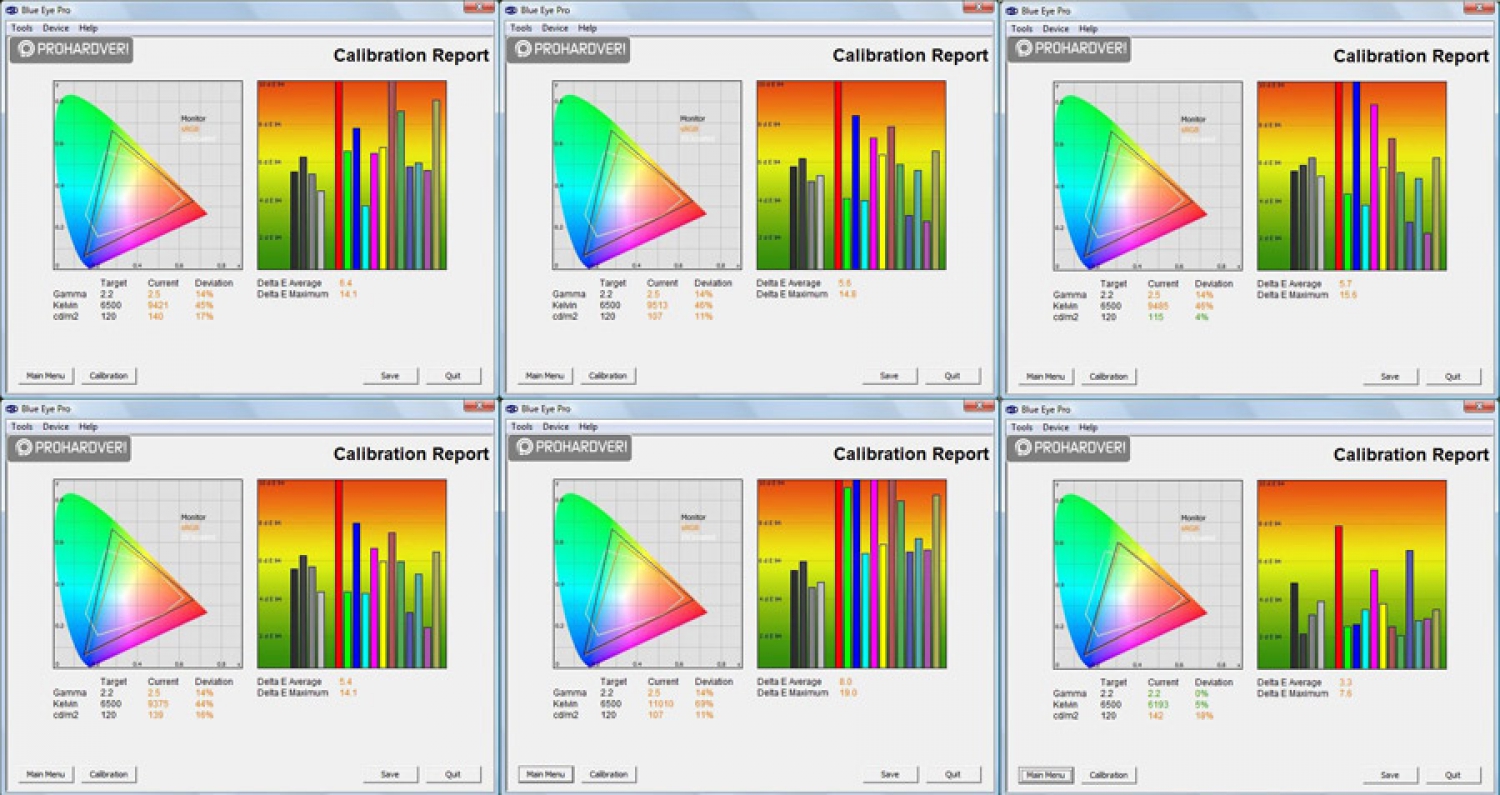1500x795 pixels.
Task: Click the red bar in the bottom-right Delta E chart
Action: [1339, 597]
